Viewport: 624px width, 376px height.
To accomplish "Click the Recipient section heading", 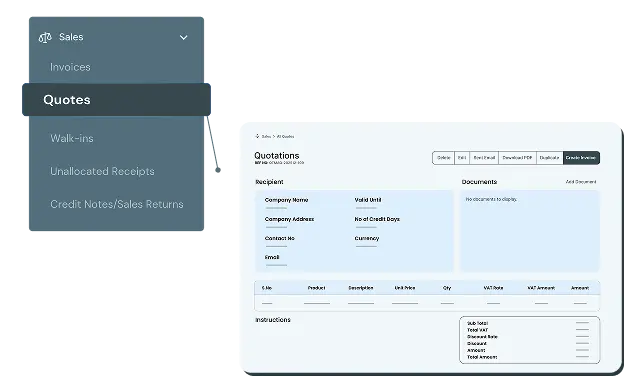I will pyautogui.click(x=269, y=182).
